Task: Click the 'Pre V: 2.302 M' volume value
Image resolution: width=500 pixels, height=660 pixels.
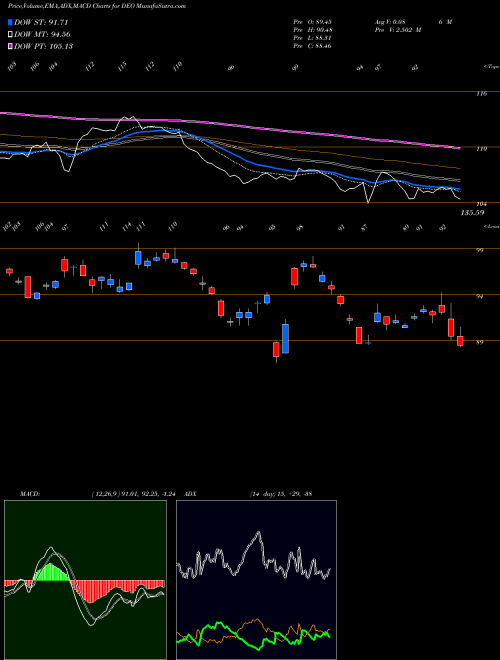Action: pos(397,30)
